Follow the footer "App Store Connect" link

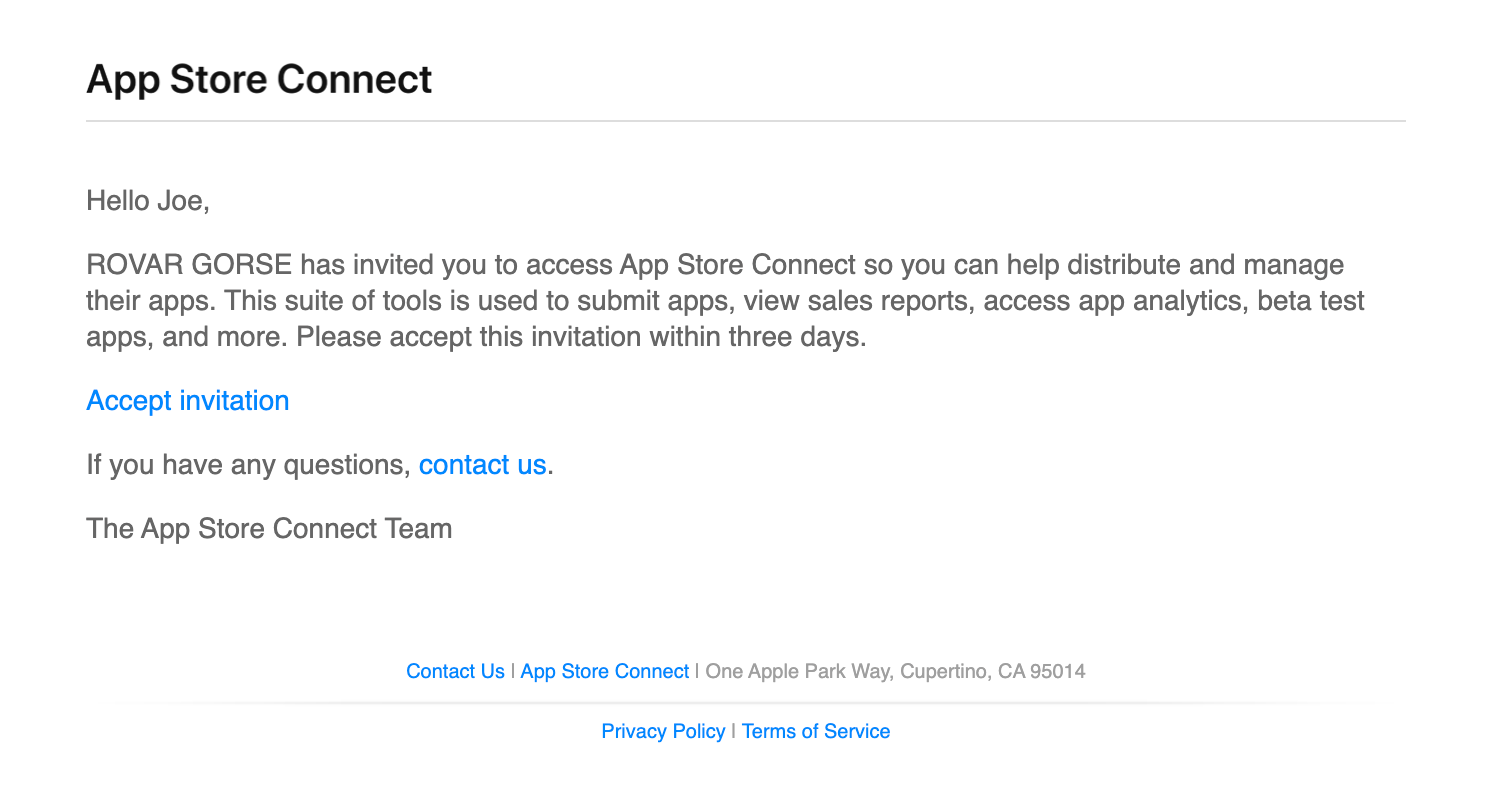[605, 672]
